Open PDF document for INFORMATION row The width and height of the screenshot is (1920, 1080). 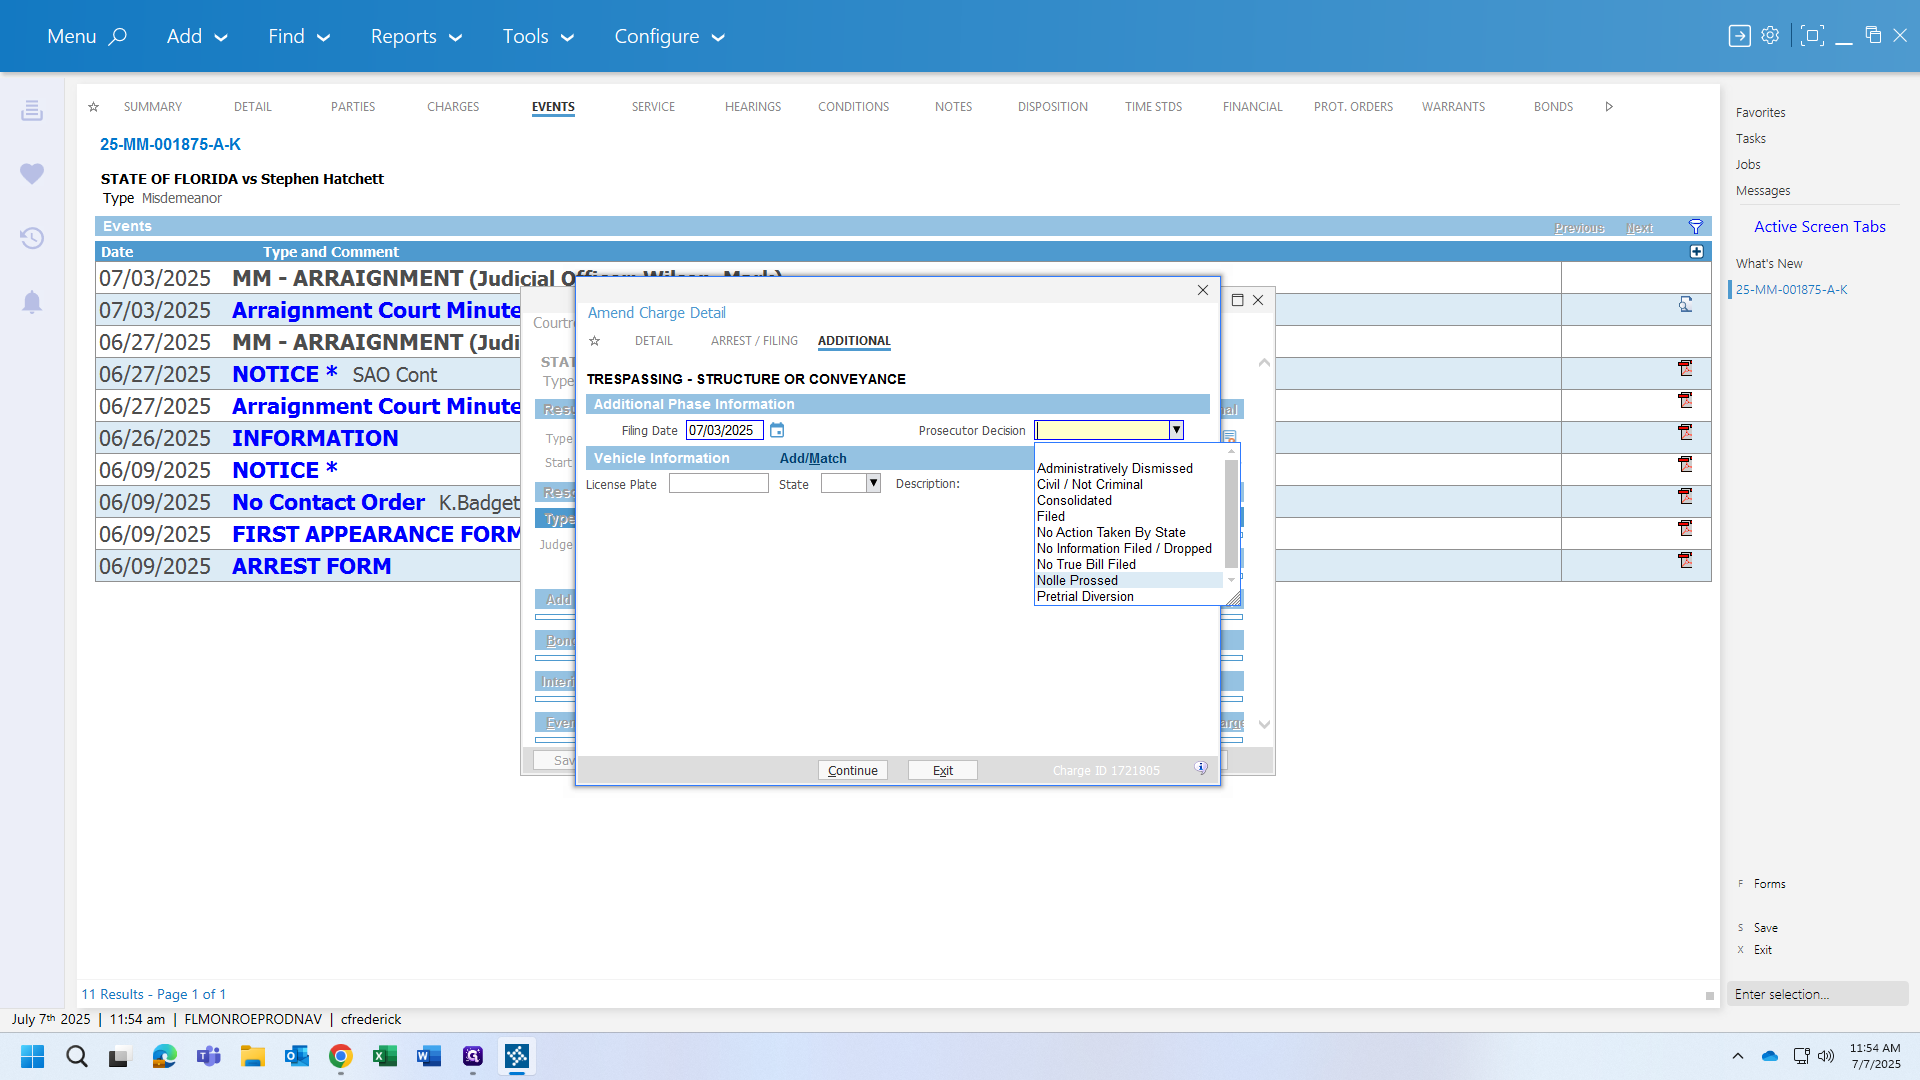pyautogui.click(x=1685, y=433)
